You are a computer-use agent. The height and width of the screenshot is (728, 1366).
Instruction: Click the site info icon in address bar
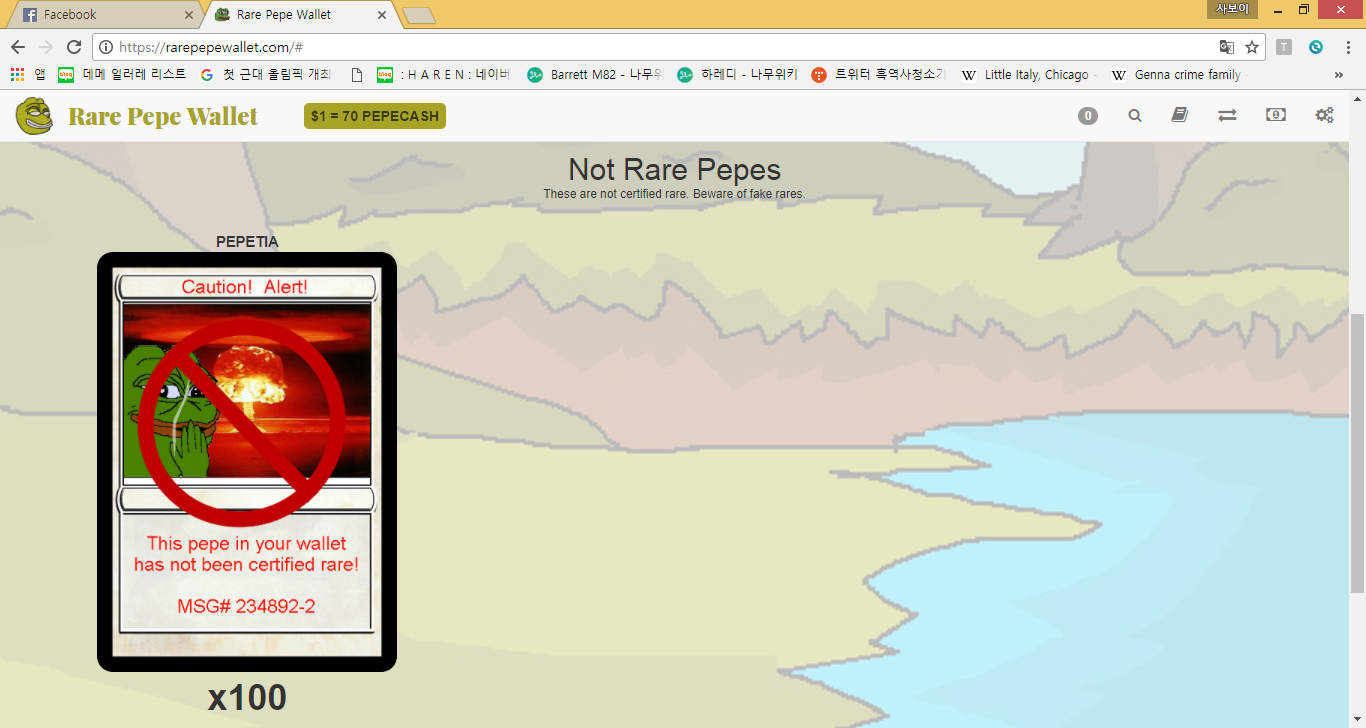click(106, 47)
